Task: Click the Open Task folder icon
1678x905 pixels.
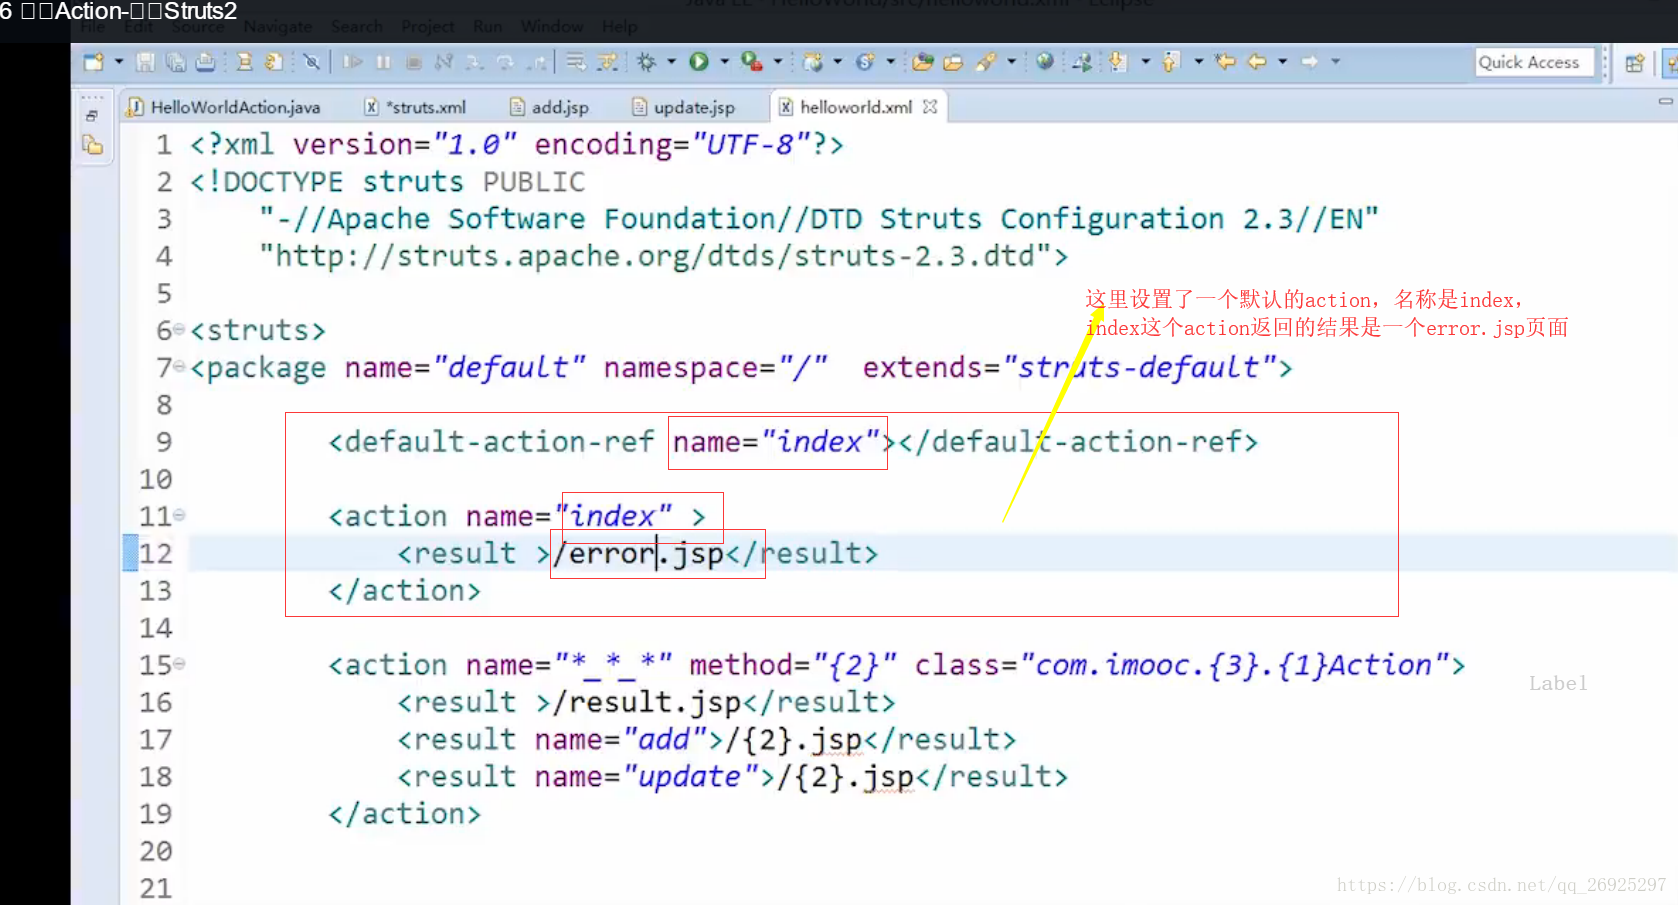Action: [953, 62]
